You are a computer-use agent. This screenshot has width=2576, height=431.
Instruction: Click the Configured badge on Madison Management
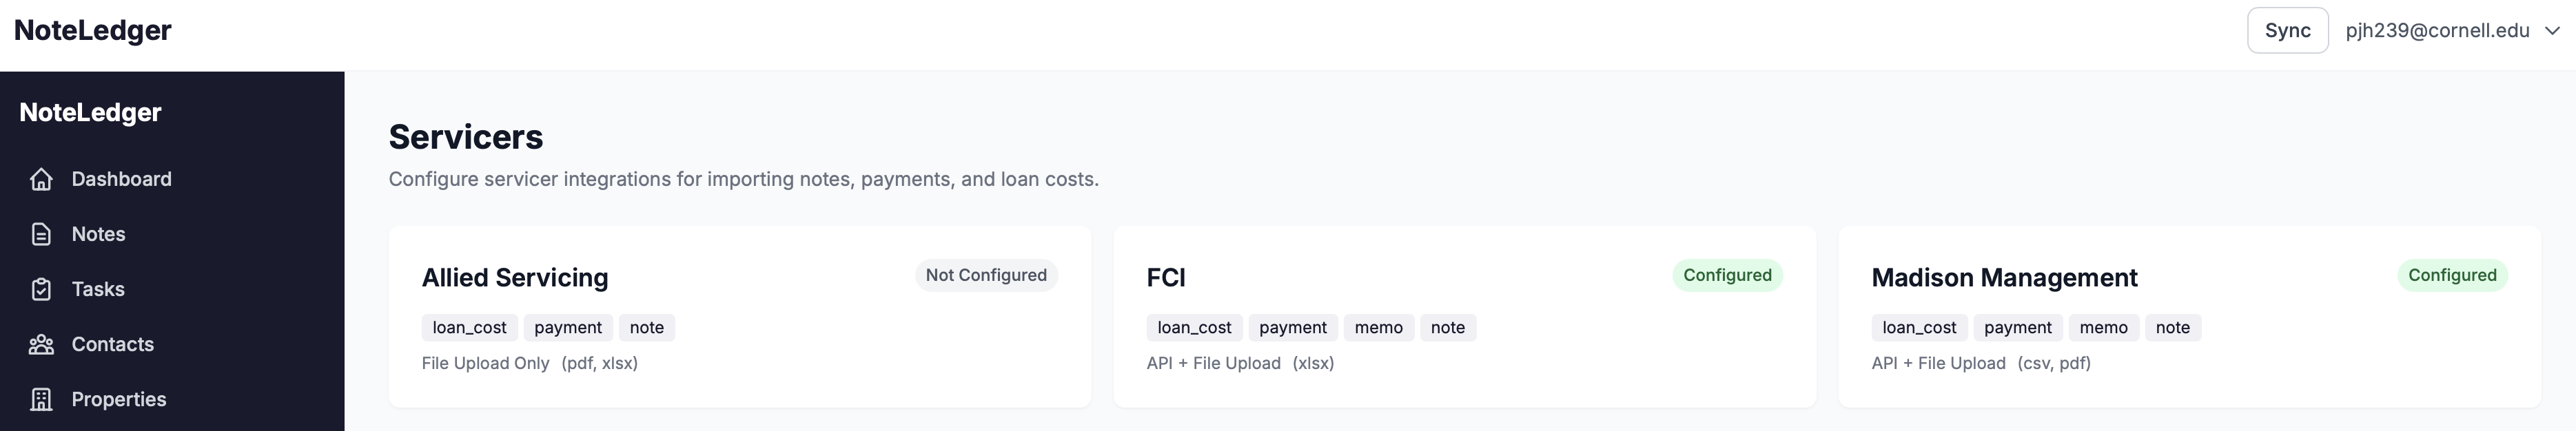pyautogui.click(x=2451, y=275)
